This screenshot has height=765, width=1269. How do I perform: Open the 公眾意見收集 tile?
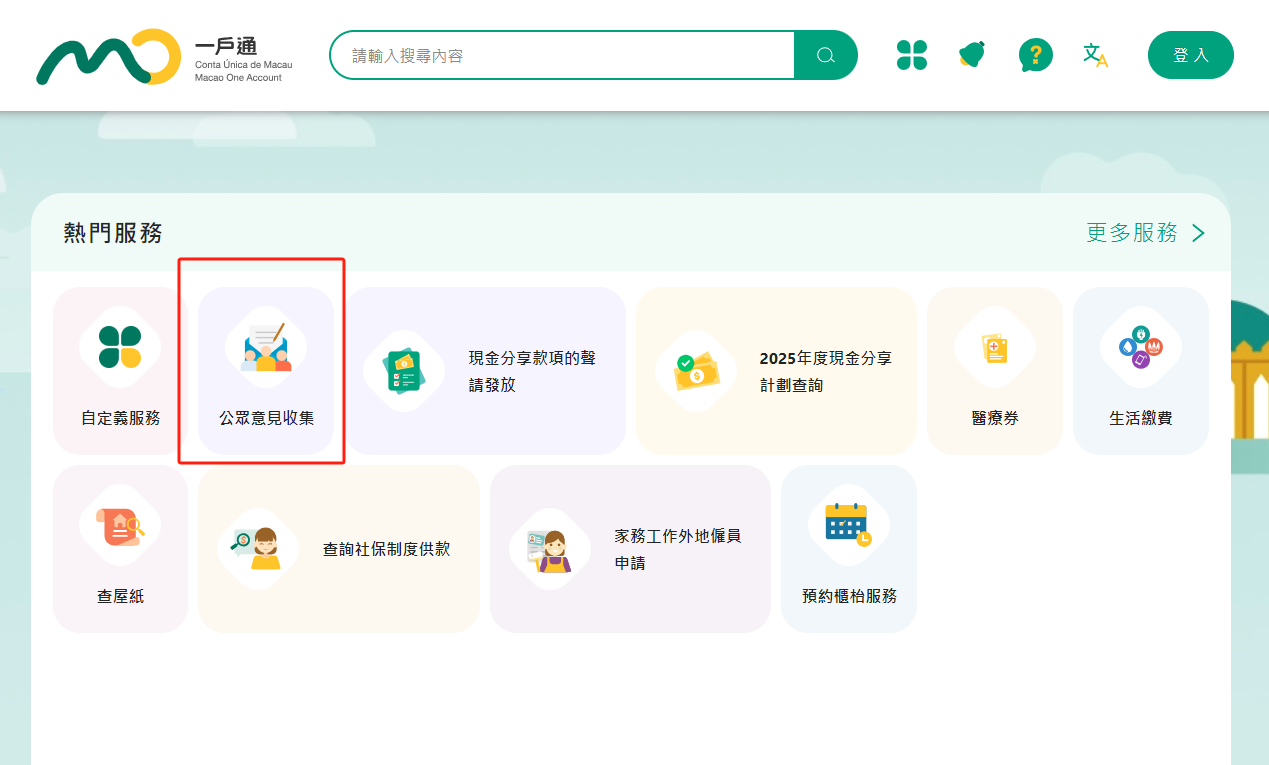tap(266, 371)
